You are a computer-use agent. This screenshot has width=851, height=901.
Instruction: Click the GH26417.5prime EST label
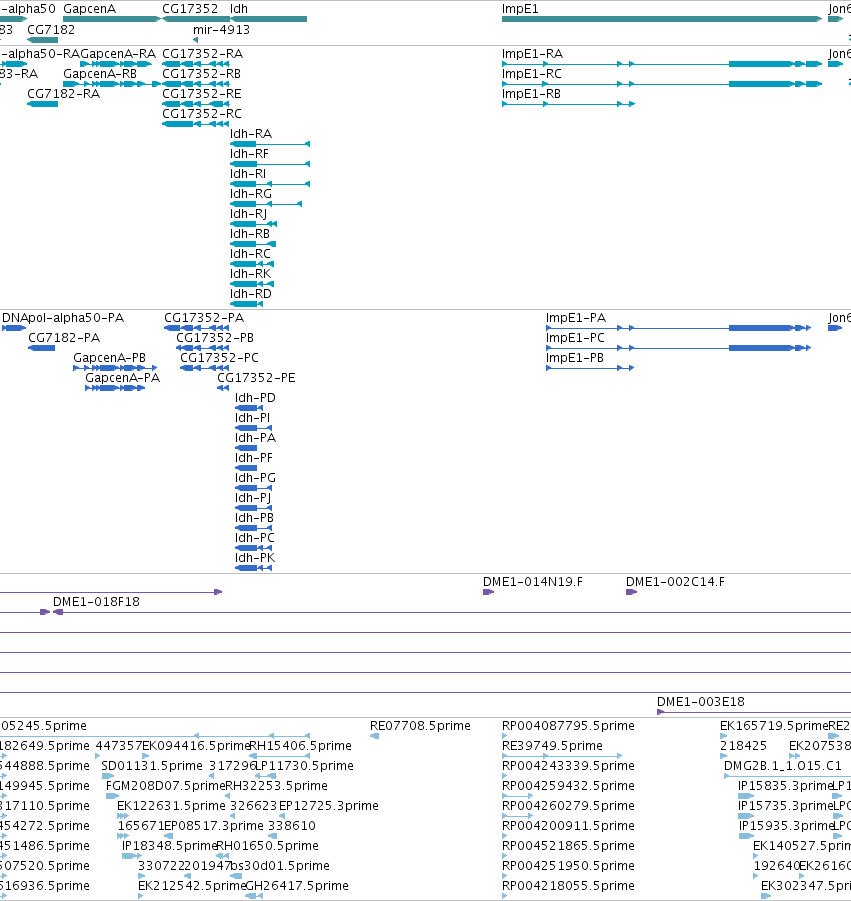click(297, 886)
